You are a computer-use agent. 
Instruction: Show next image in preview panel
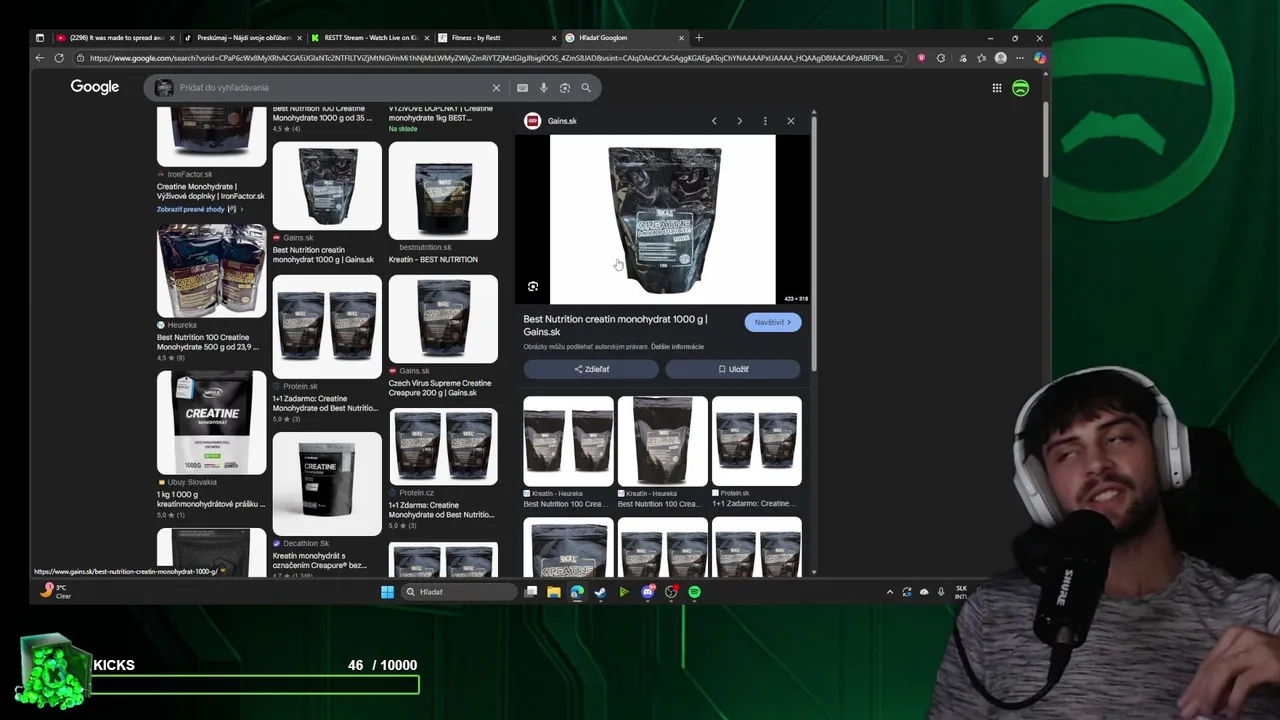point(739,121)
